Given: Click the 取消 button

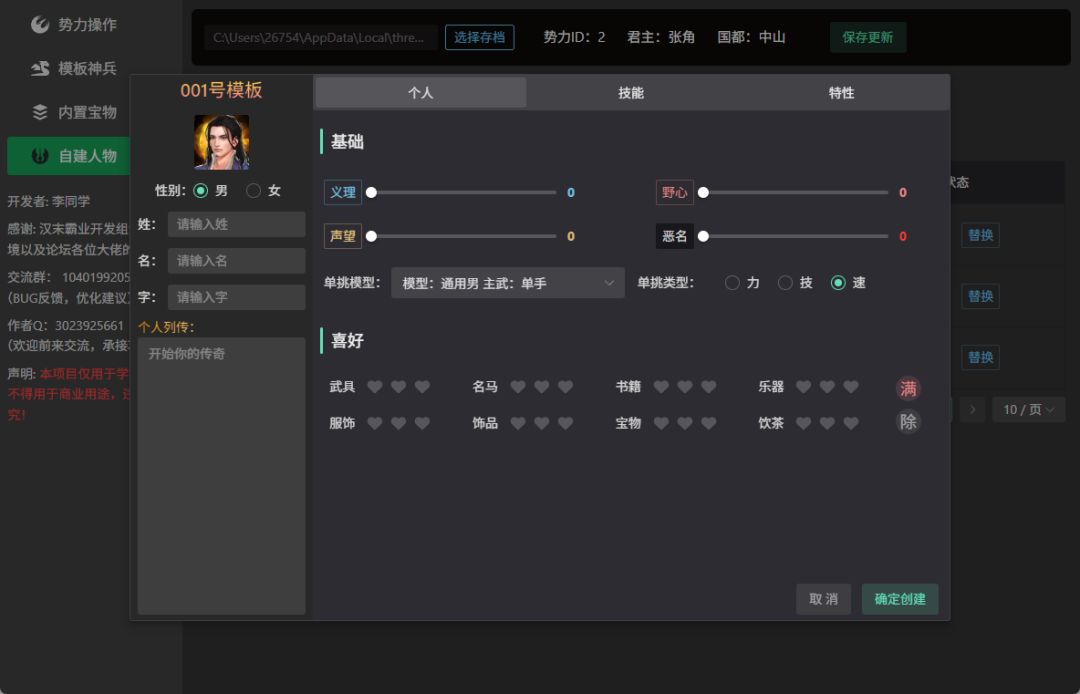Looking at the screenshot, I should pos(823,599).
